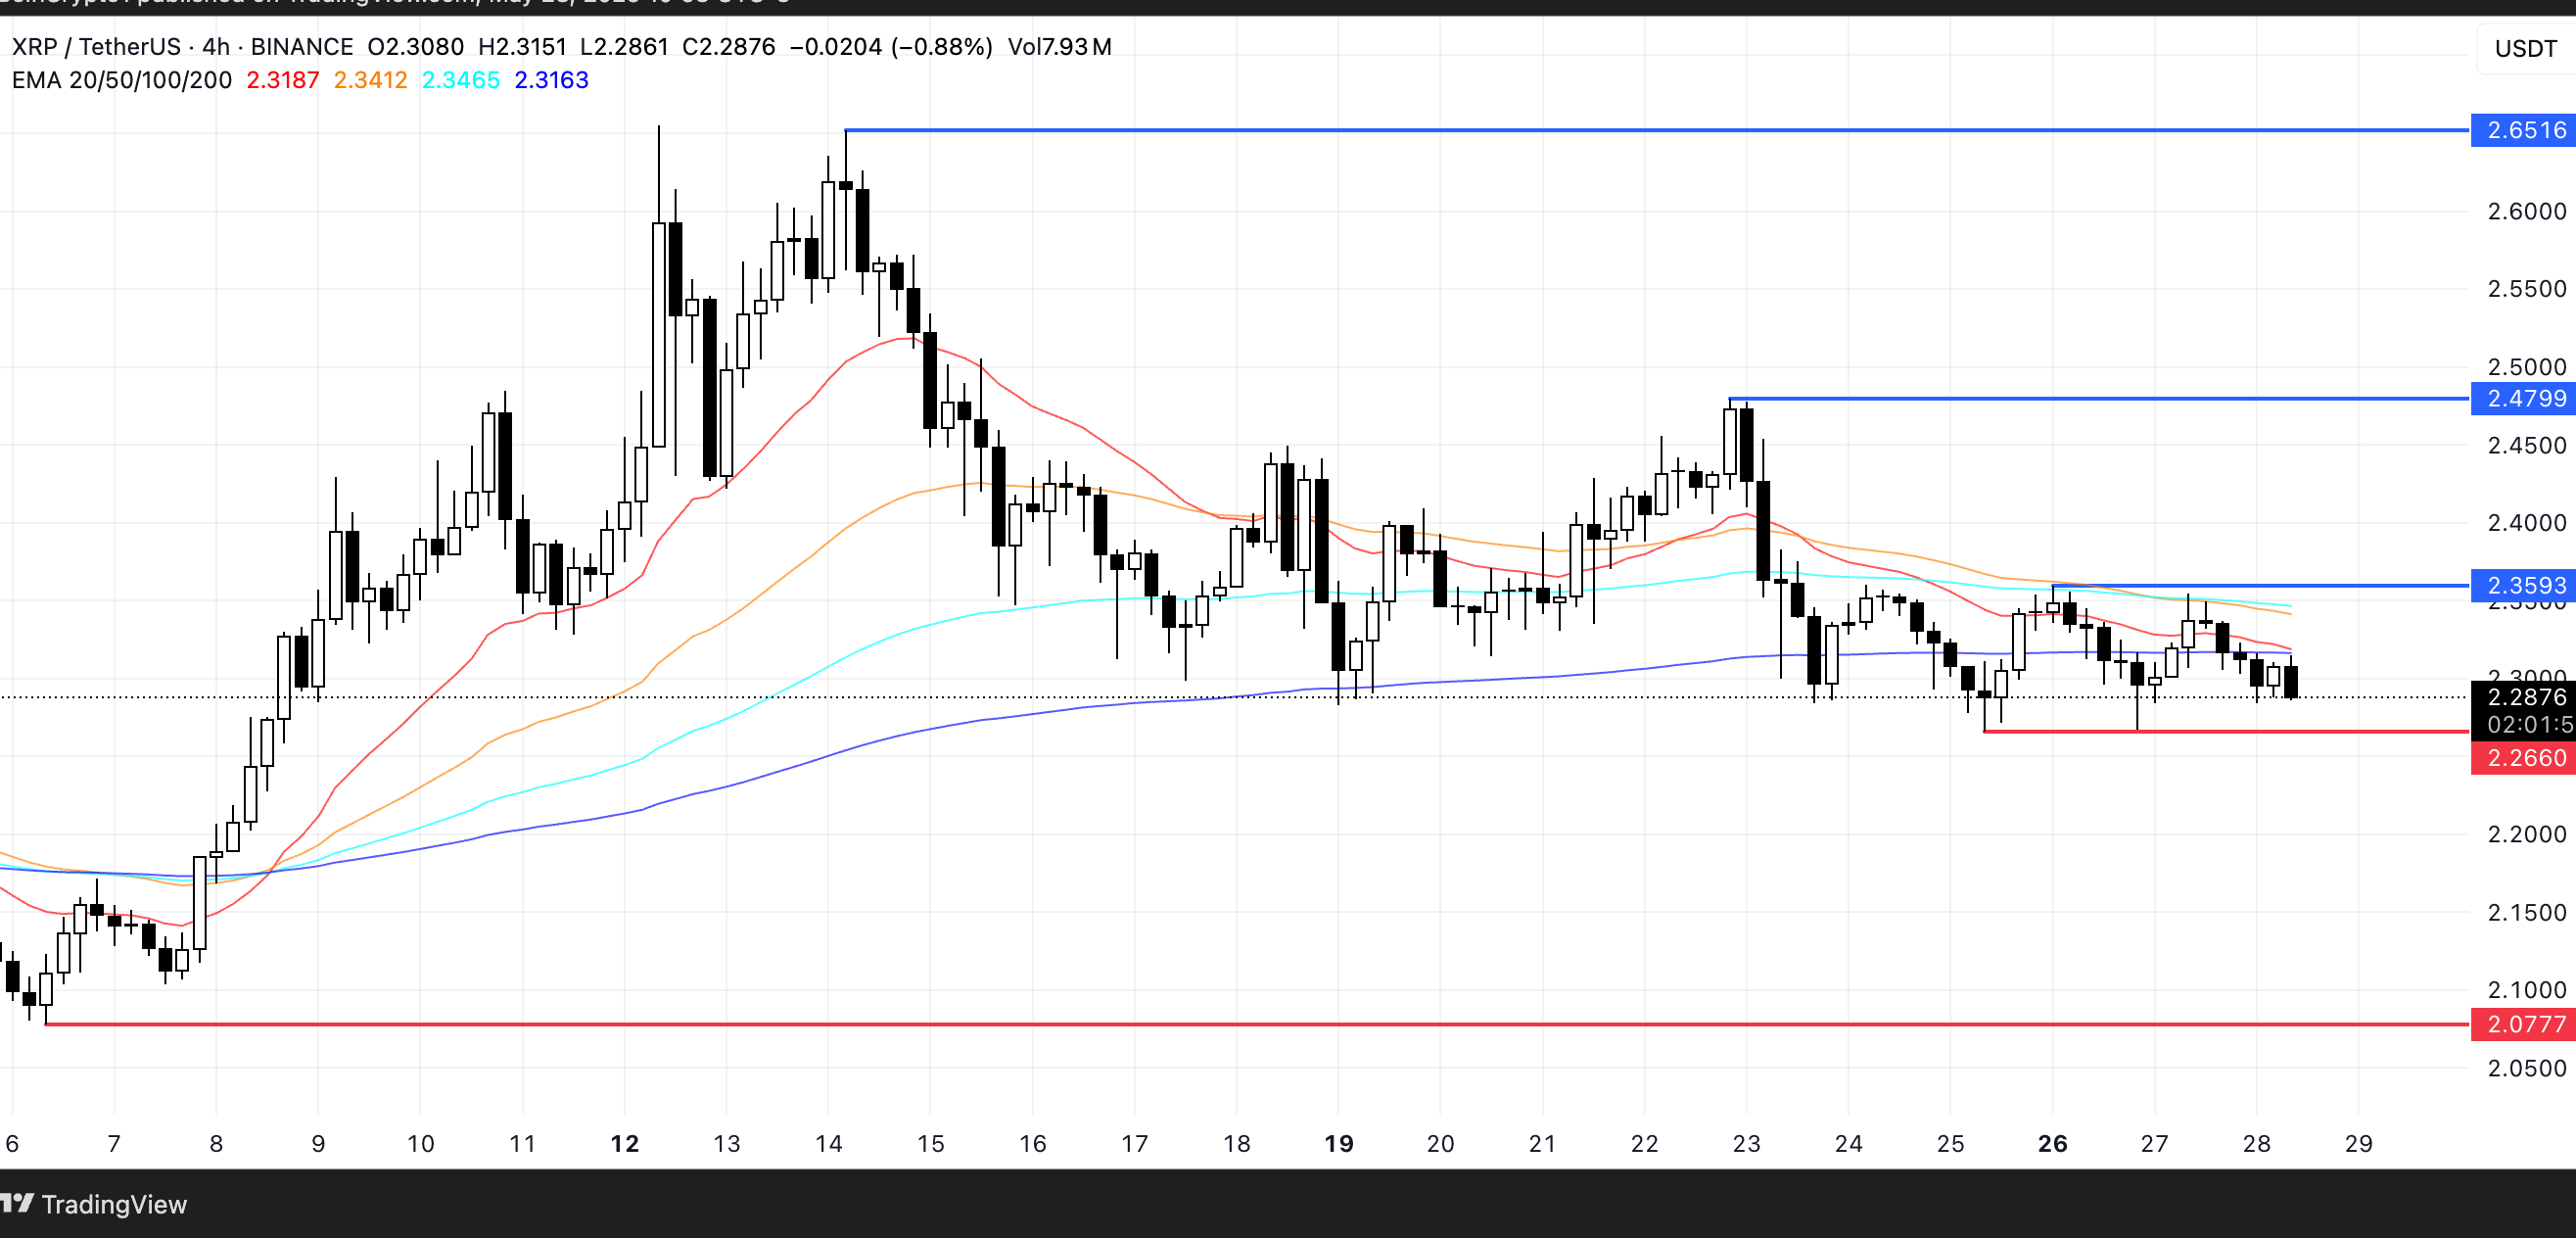Click the high value H2.3151
The width and height of the screenshot is (2576, 1238).
pos(522,47)
